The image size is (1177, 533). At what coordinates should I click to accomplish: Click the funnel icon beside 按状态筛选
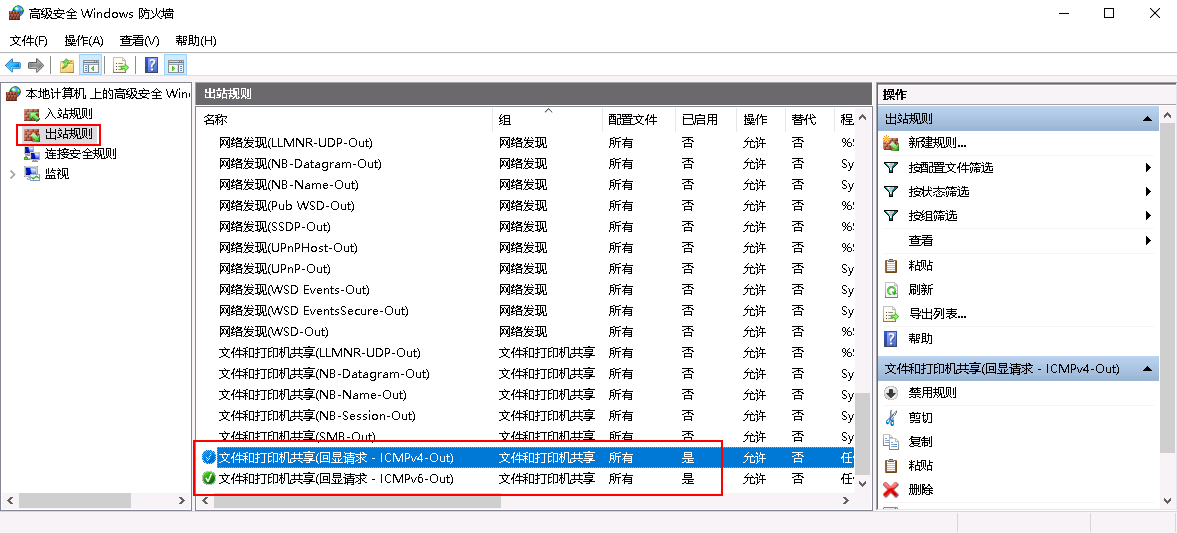tap(891, 191)
